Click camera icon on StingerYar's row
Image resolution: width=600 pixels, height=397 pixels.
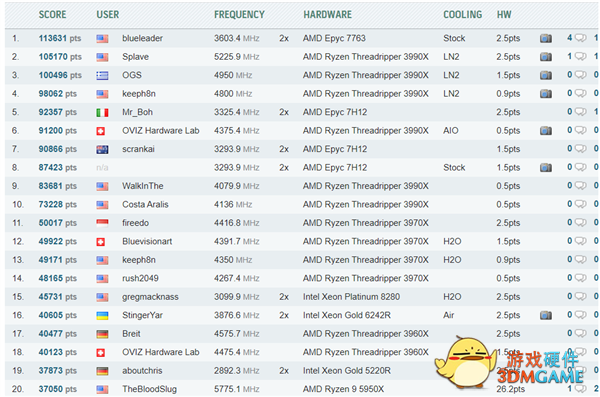coord(546,315)
